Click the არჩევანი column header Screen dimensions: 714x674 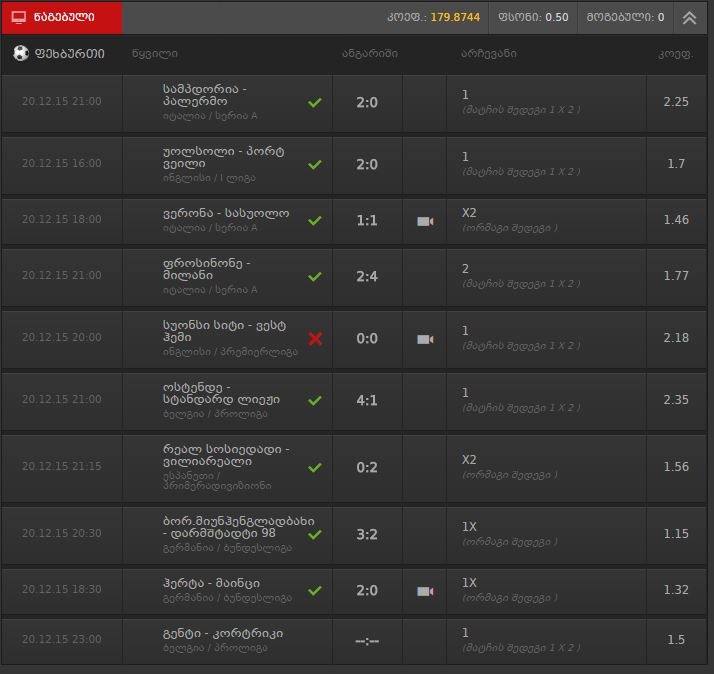(x=489, y=54)
